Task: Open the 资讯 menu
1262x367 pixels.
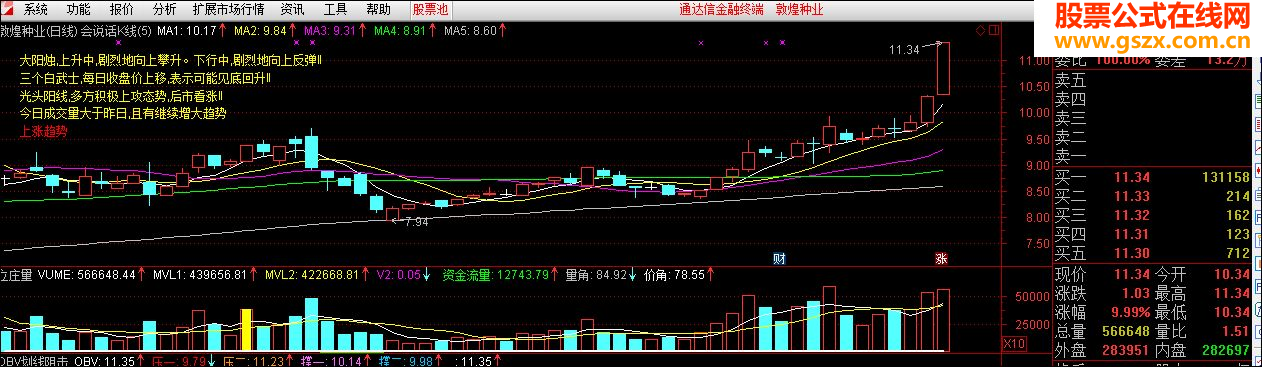Action: coord(292,9)
